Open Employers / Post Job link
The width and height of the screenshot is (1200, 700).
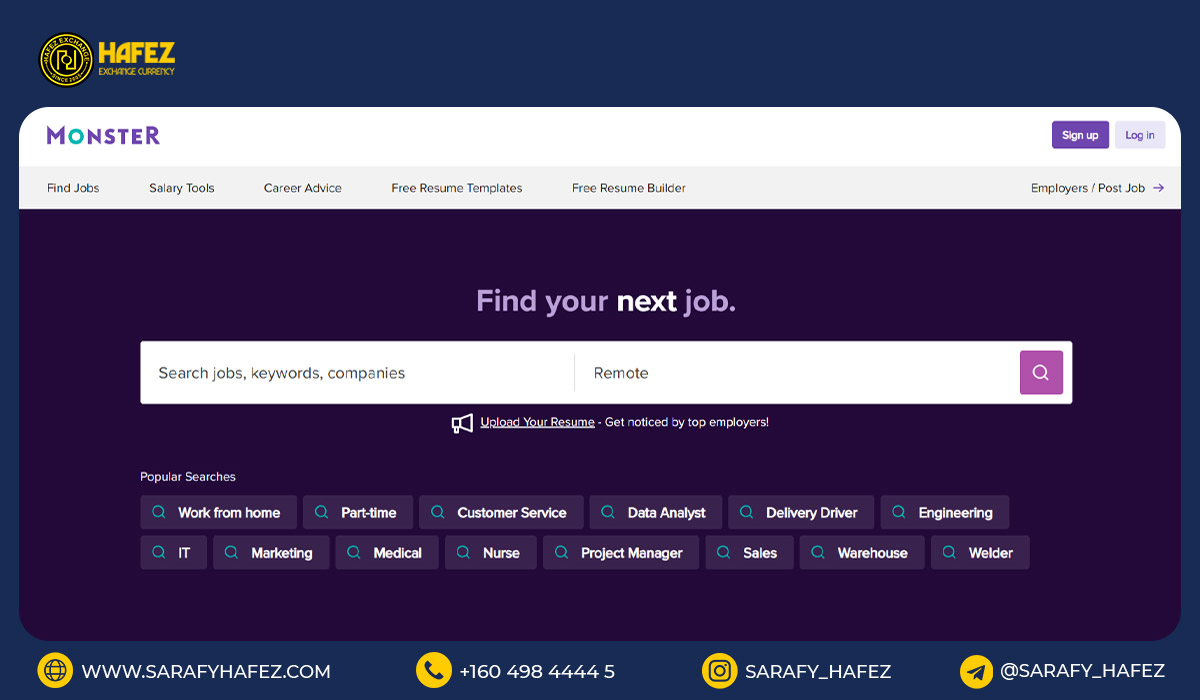point(1088,188)
